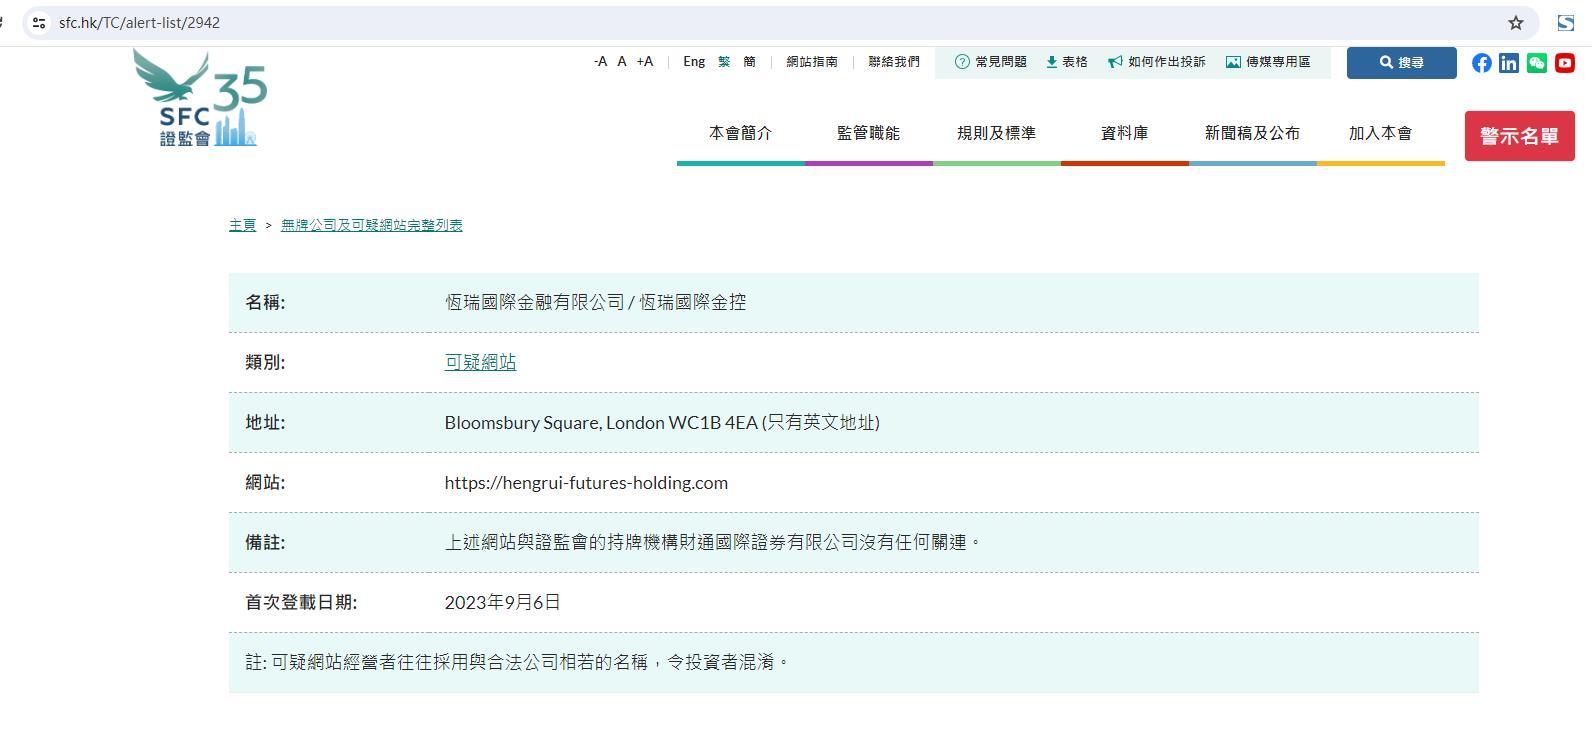Follow the 可疑網站 category link
This screenshot has height=733, width=1592.
pyautogui.click(x=480, y=362)
